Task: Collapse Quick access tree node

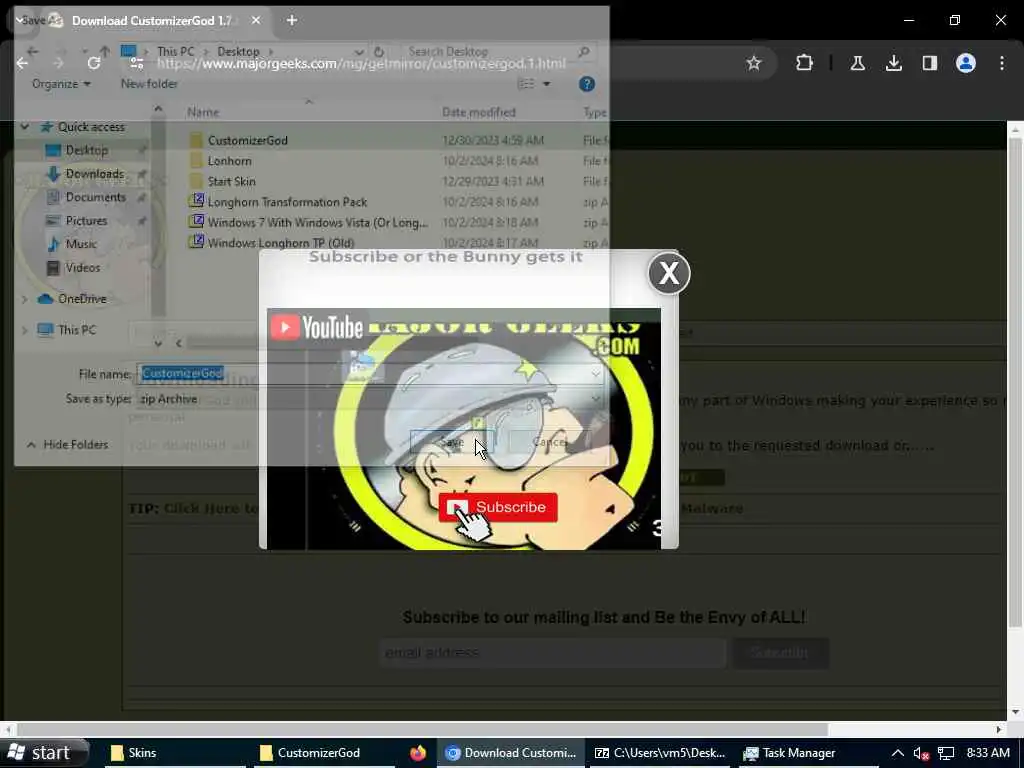Action: tap(25, 127)
